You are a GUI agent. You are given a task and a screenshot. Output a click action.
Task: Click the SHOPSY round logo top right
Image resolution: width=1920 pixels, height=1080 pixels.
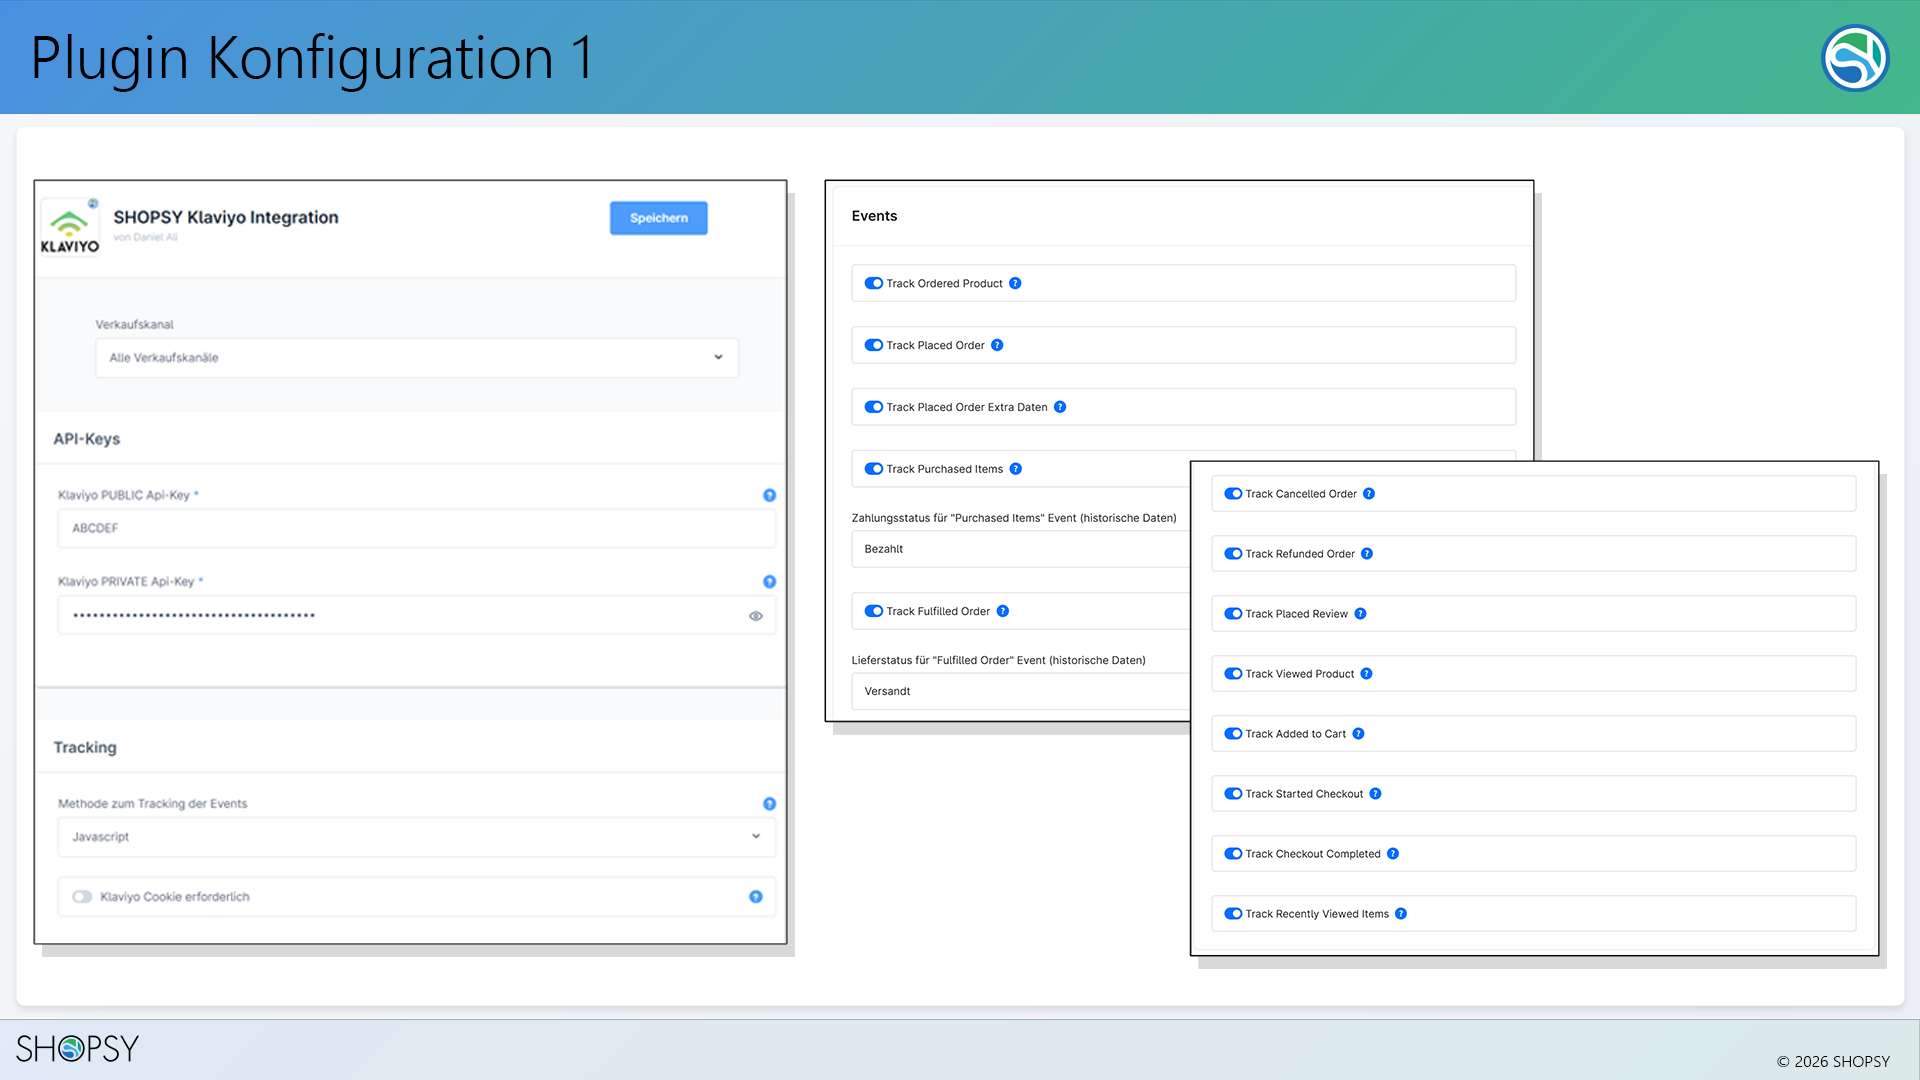(x=1855, y=58)
